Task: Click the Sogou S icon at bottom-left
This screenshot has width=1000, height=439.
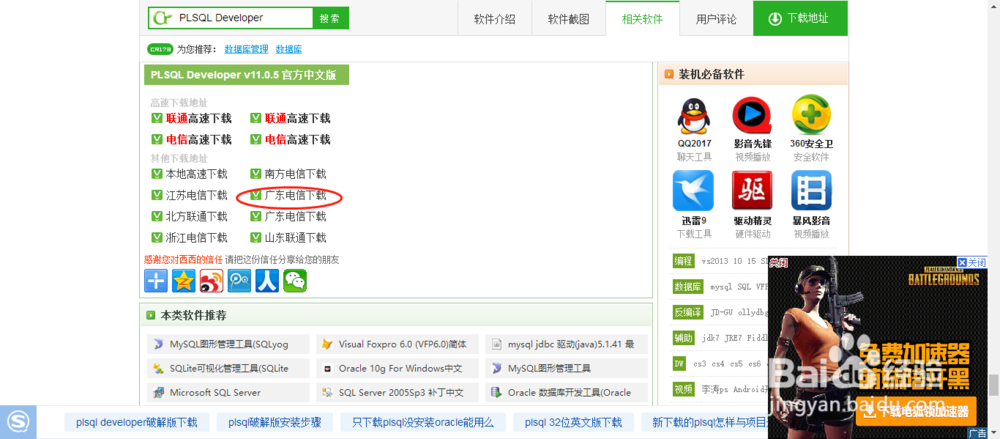Action: pos(18,422)
